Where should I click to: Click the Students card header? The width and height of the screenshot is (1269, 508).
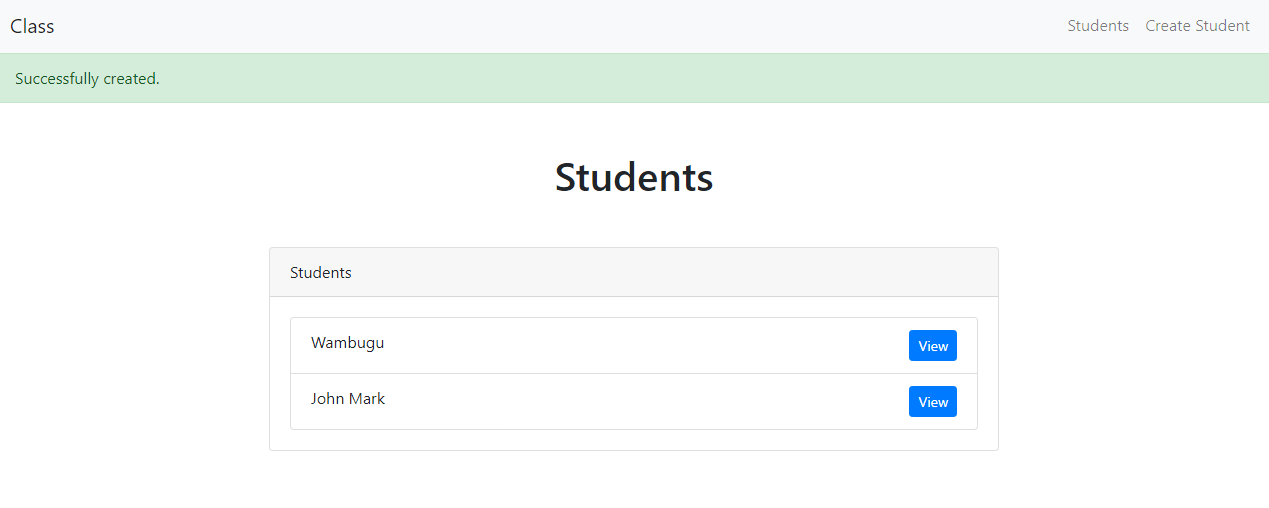[x=633, y=272]
